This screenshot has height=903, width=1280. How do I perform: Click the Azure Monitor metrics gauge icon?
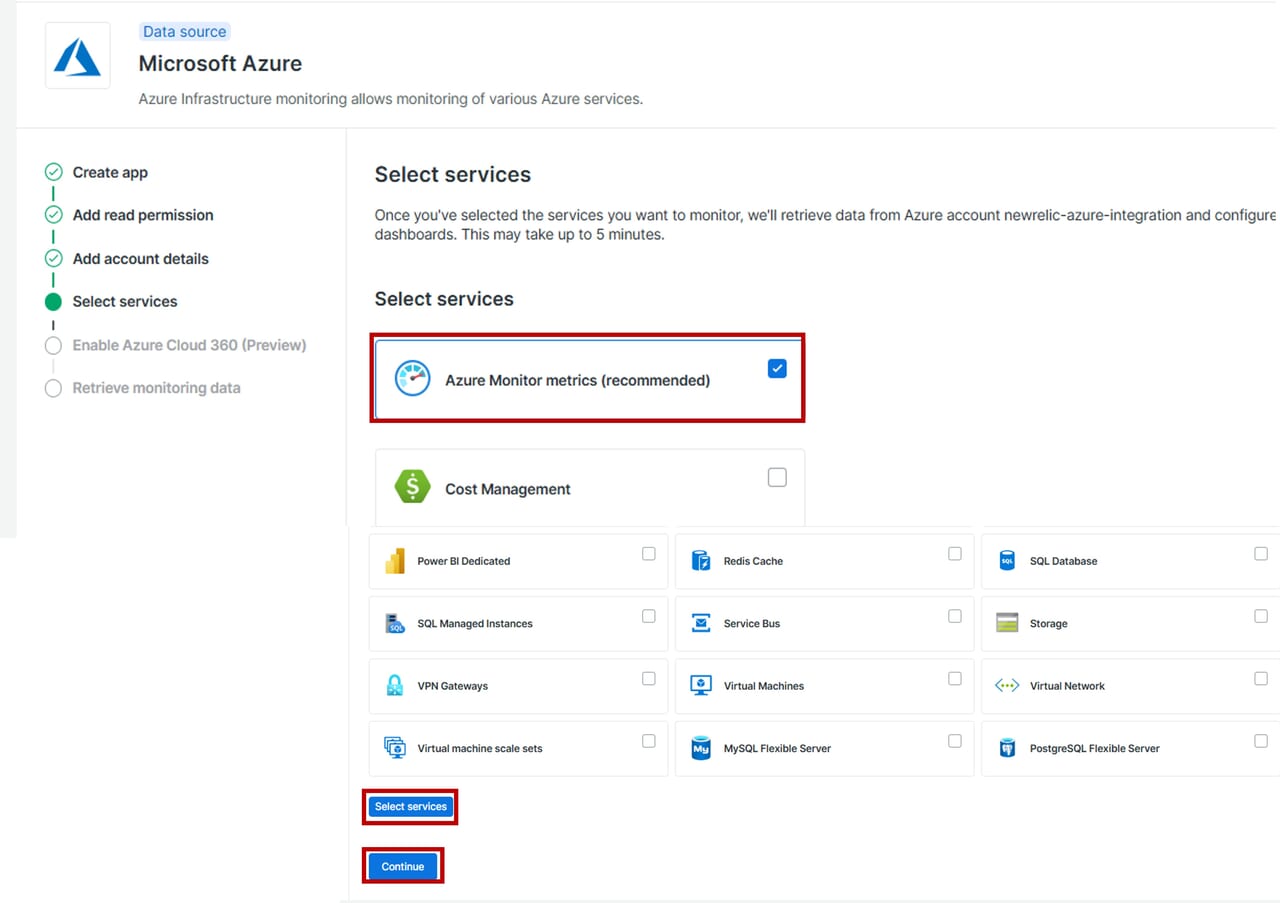pyautogui.click(x=412, y=379)
